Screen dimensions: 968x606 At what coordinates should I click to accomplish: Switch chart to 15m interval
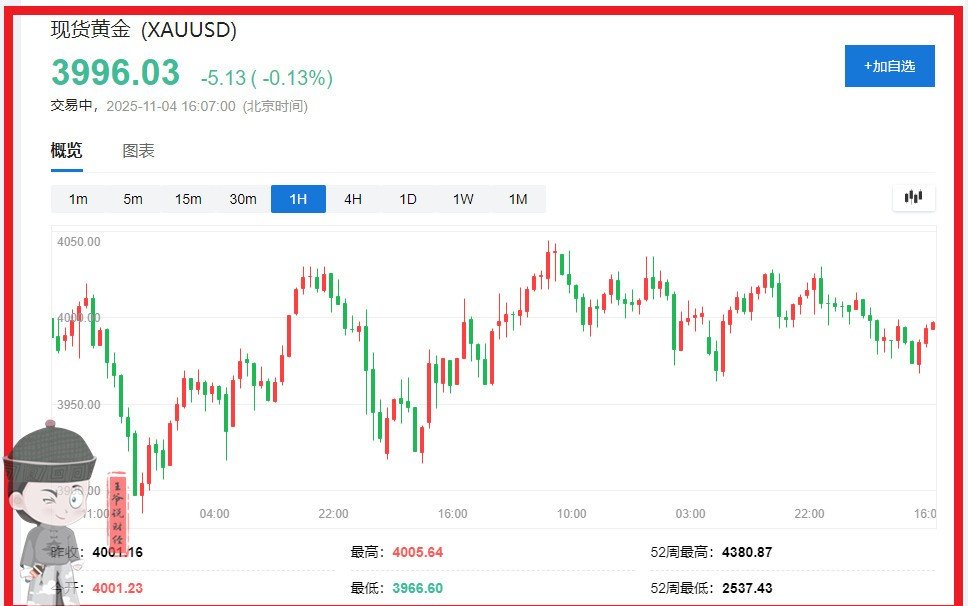188,199
